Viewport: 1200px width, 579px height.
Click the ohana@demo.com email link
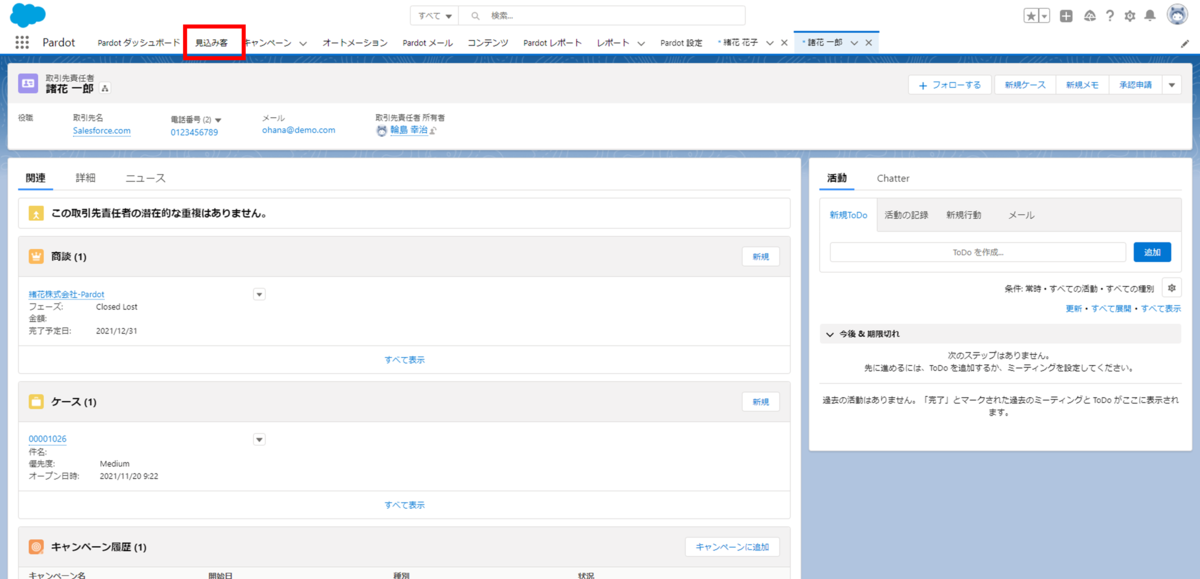pos(299,130)
